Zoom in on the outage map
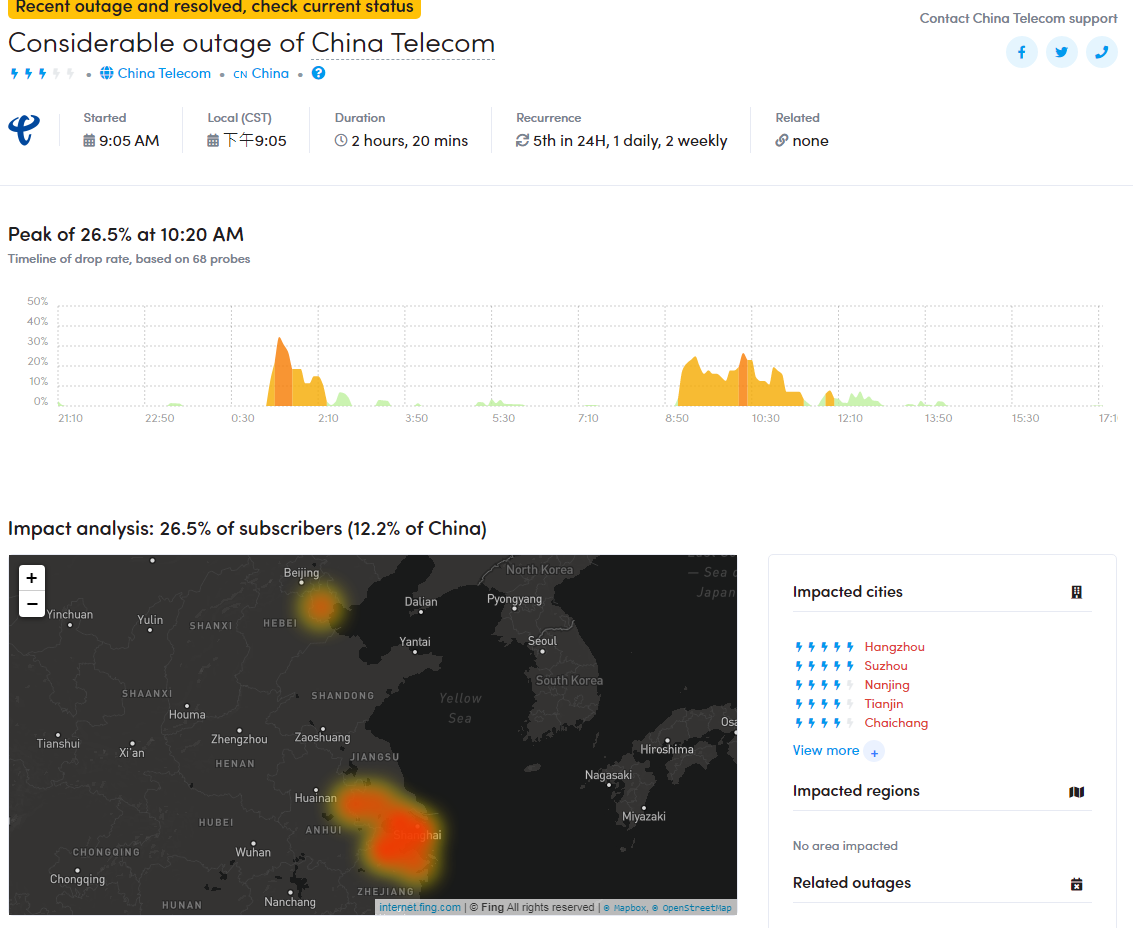This screenshot has height=928, width=1143. (x=31, y=578)
